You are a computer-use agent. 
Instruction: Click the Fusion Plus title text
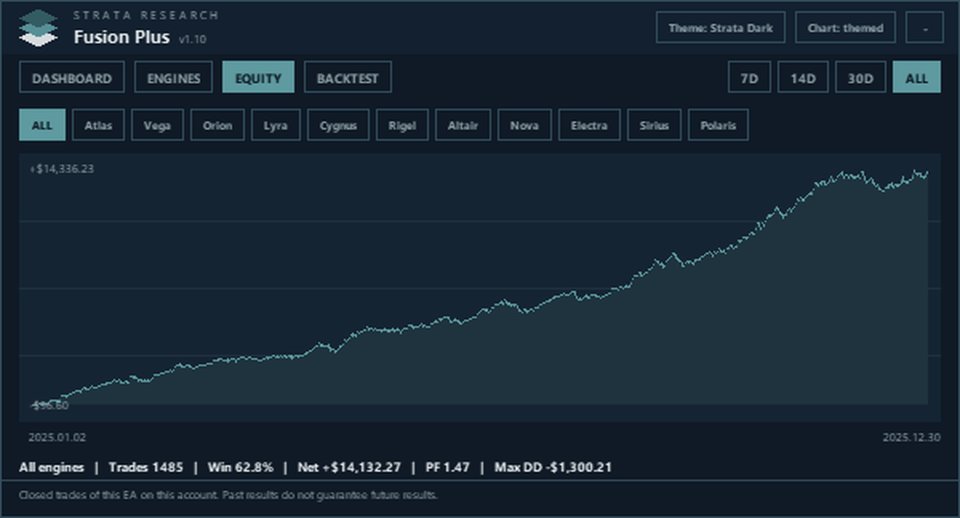121,37
